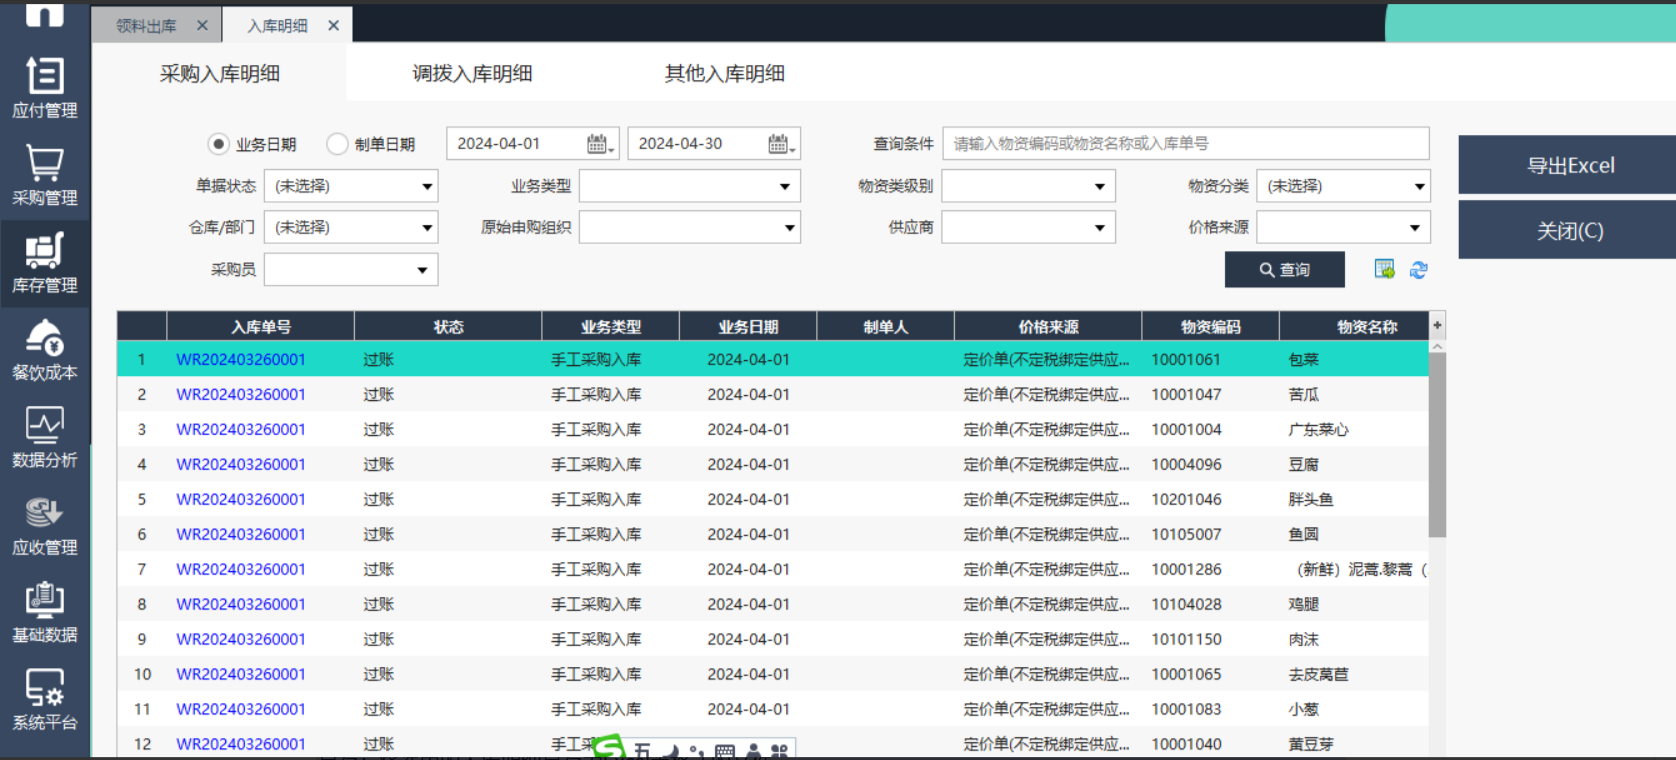Click the 查询条件 search input field
The height and width of the screenshot is (760, 1676).
1185,144
